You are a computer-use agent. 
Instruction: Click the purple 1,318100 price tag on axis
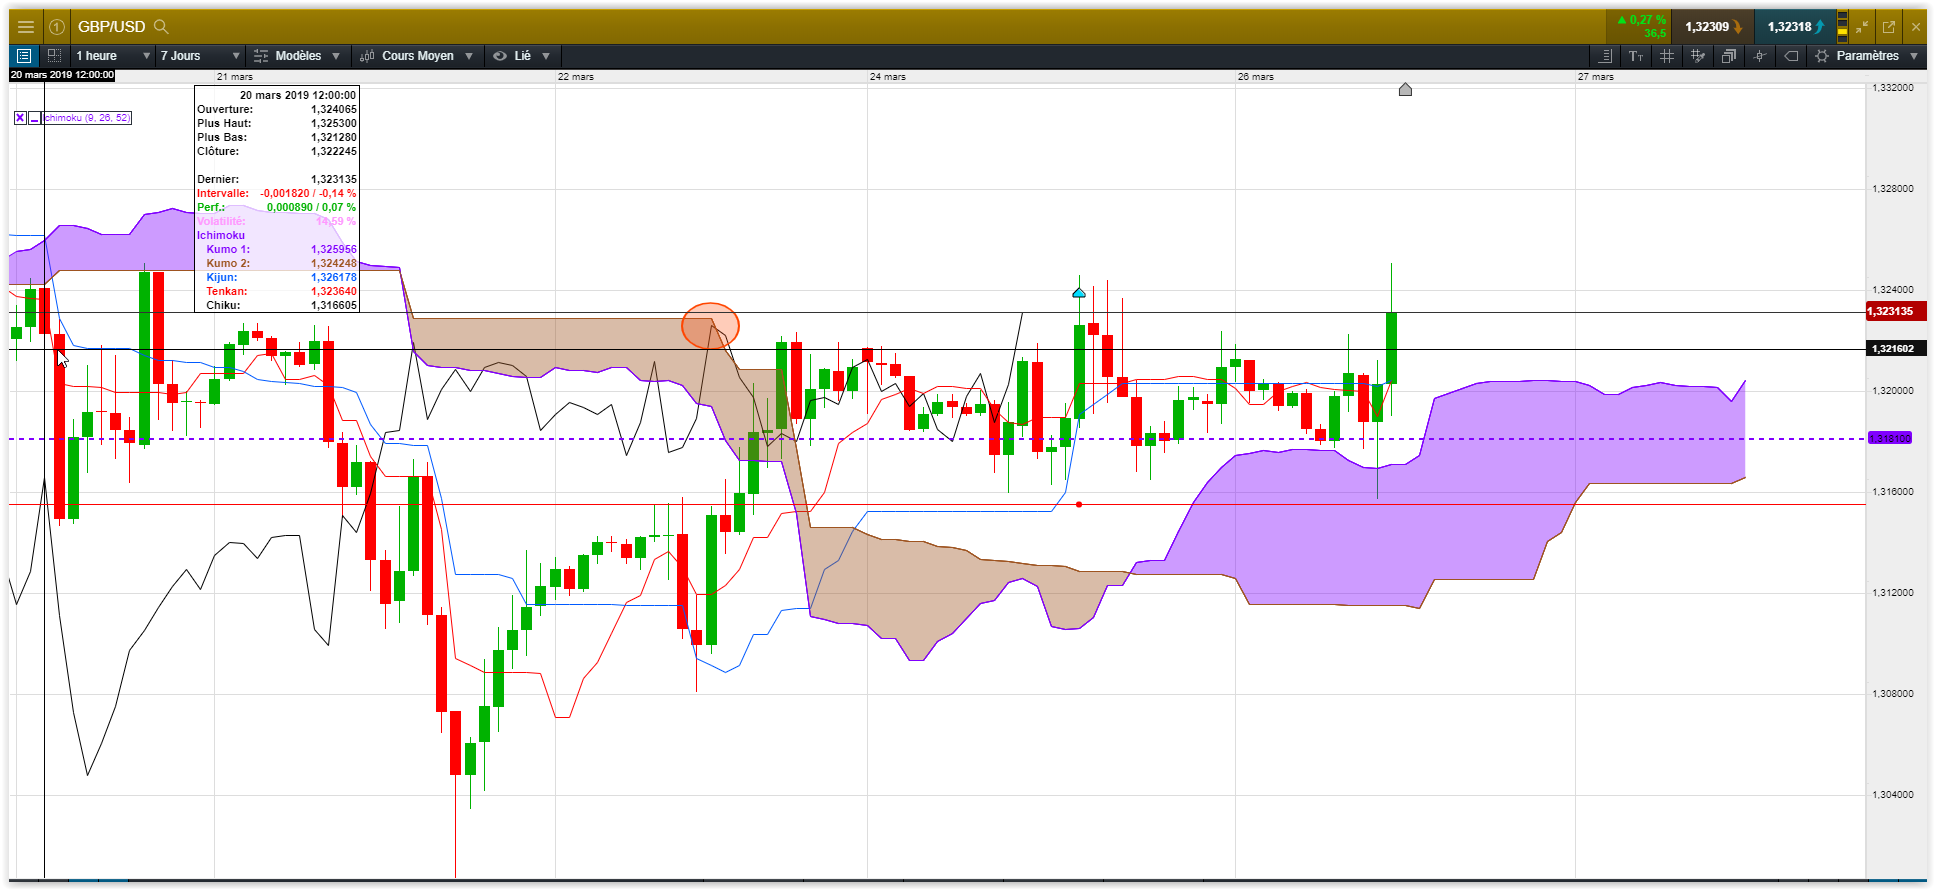pyautogui.click(x=1890, y=438)
